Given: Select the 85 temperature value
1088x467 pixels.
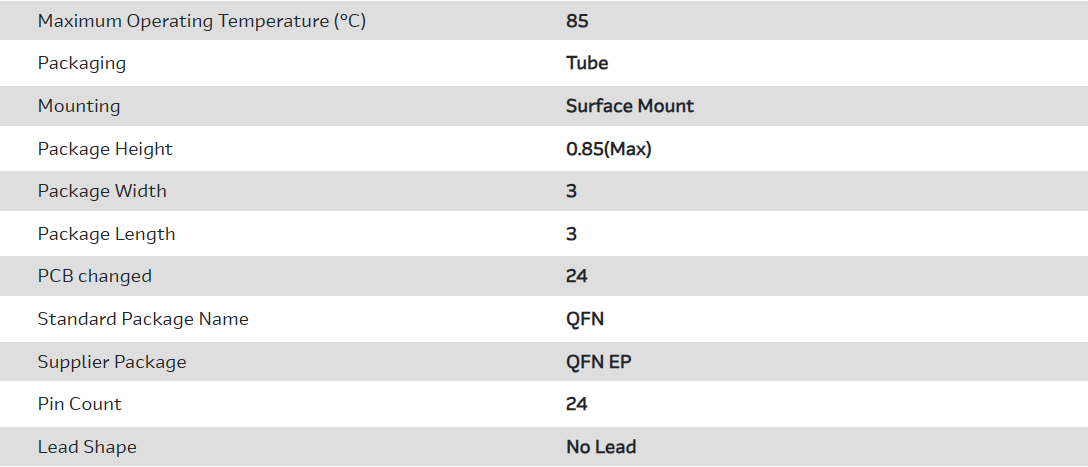Looking at the screenshot, I should (576, 21).
